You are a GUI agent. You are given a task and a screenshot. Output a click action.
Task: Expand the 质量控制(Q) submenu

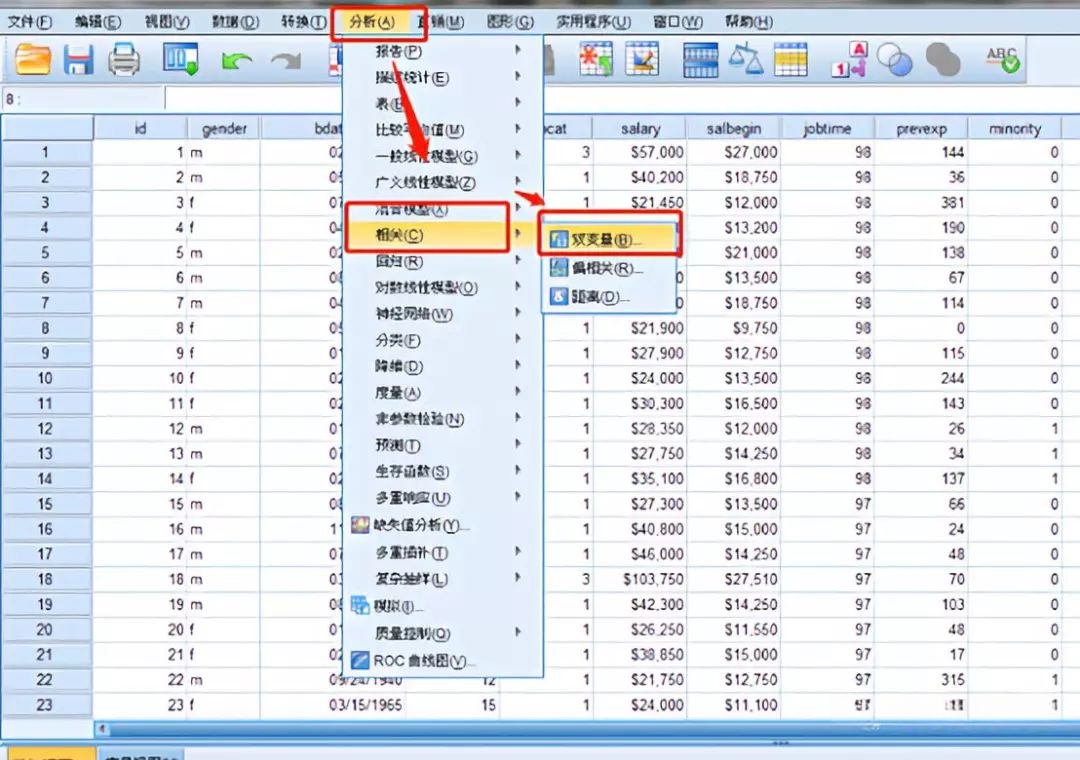[x=442, y=633]
